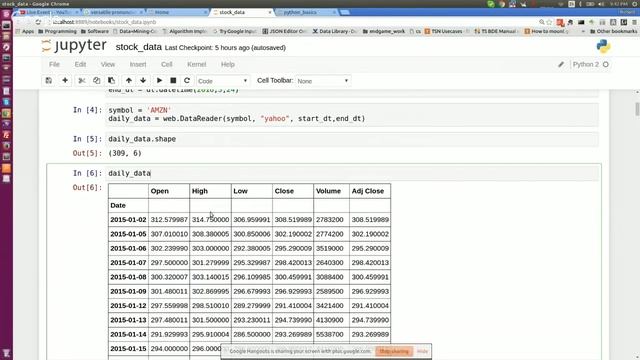Cut selected cell with the scissors icon
Viewport: 640px width, 360px height.
[82, 80]
